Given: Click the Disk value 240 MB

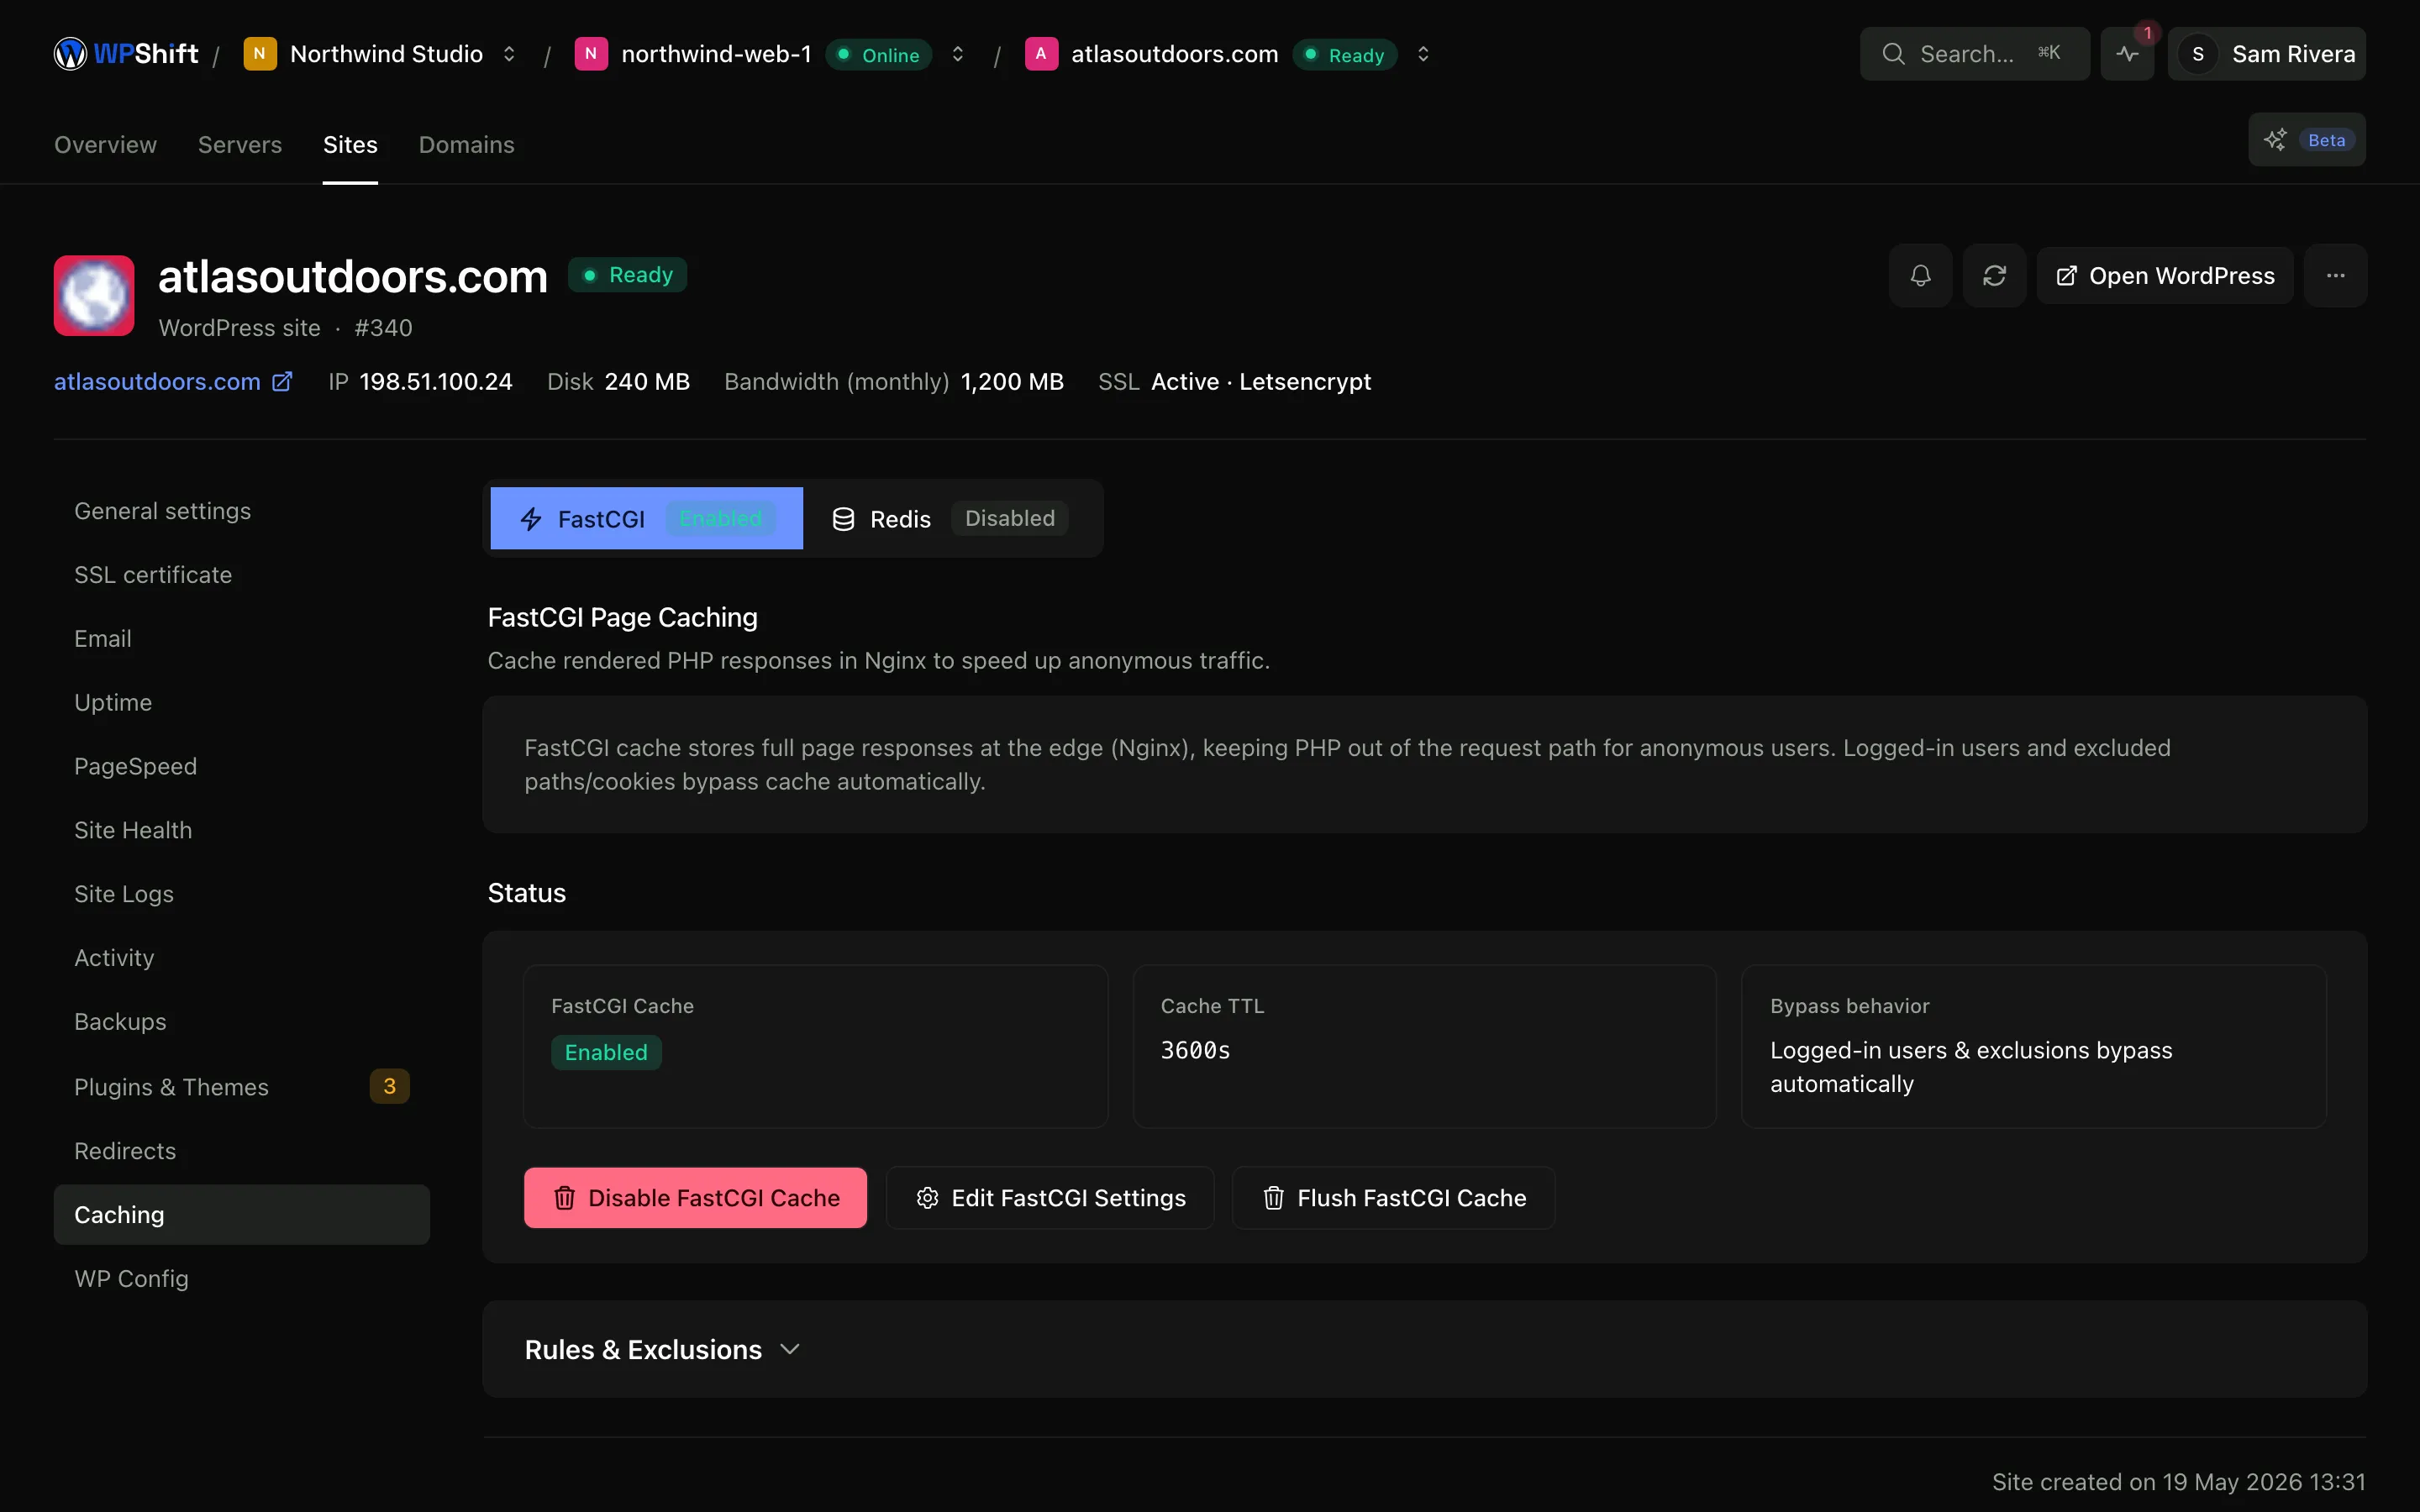Looking at the screenshot, I should 647,381.
